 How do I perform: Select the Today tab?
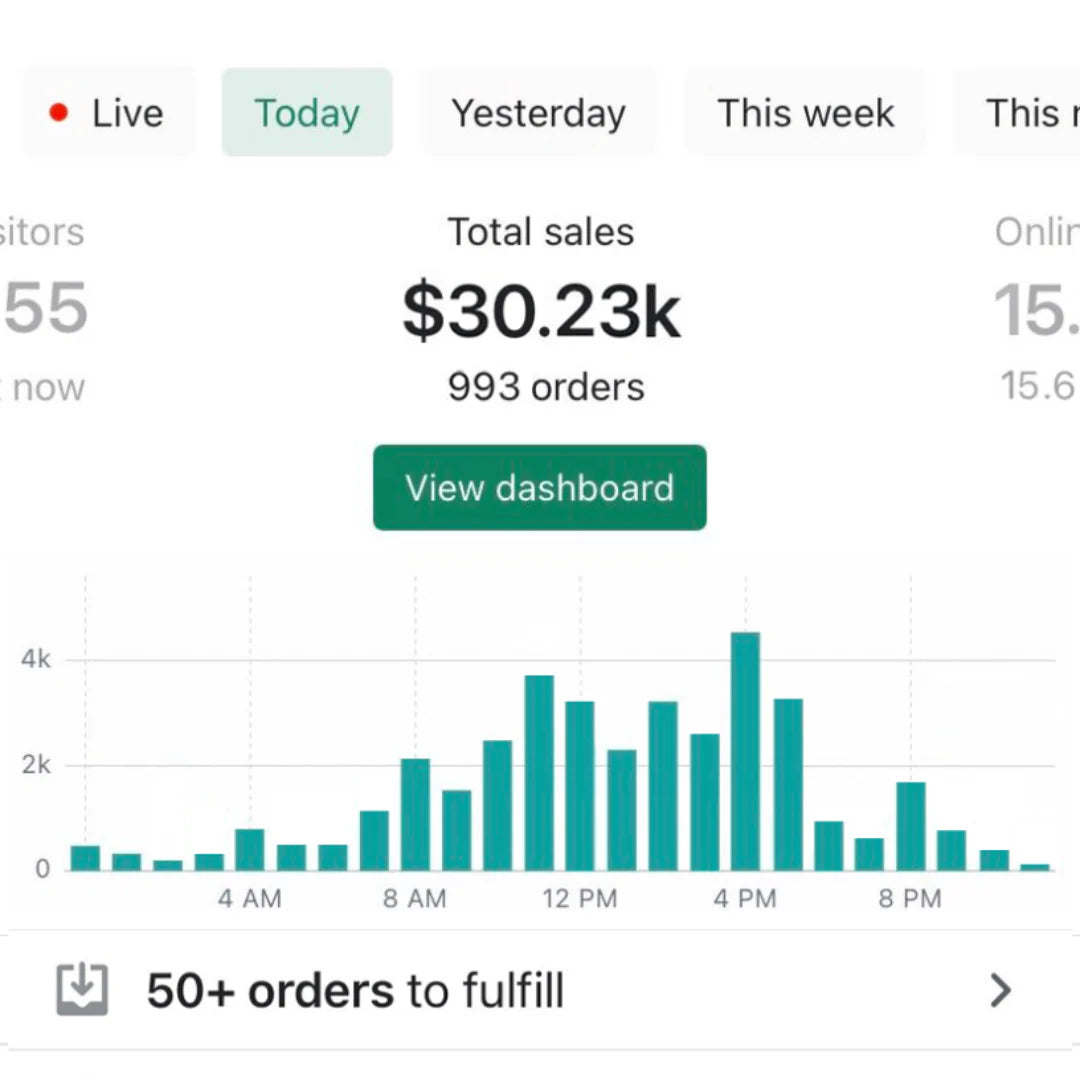click(307, 113)
